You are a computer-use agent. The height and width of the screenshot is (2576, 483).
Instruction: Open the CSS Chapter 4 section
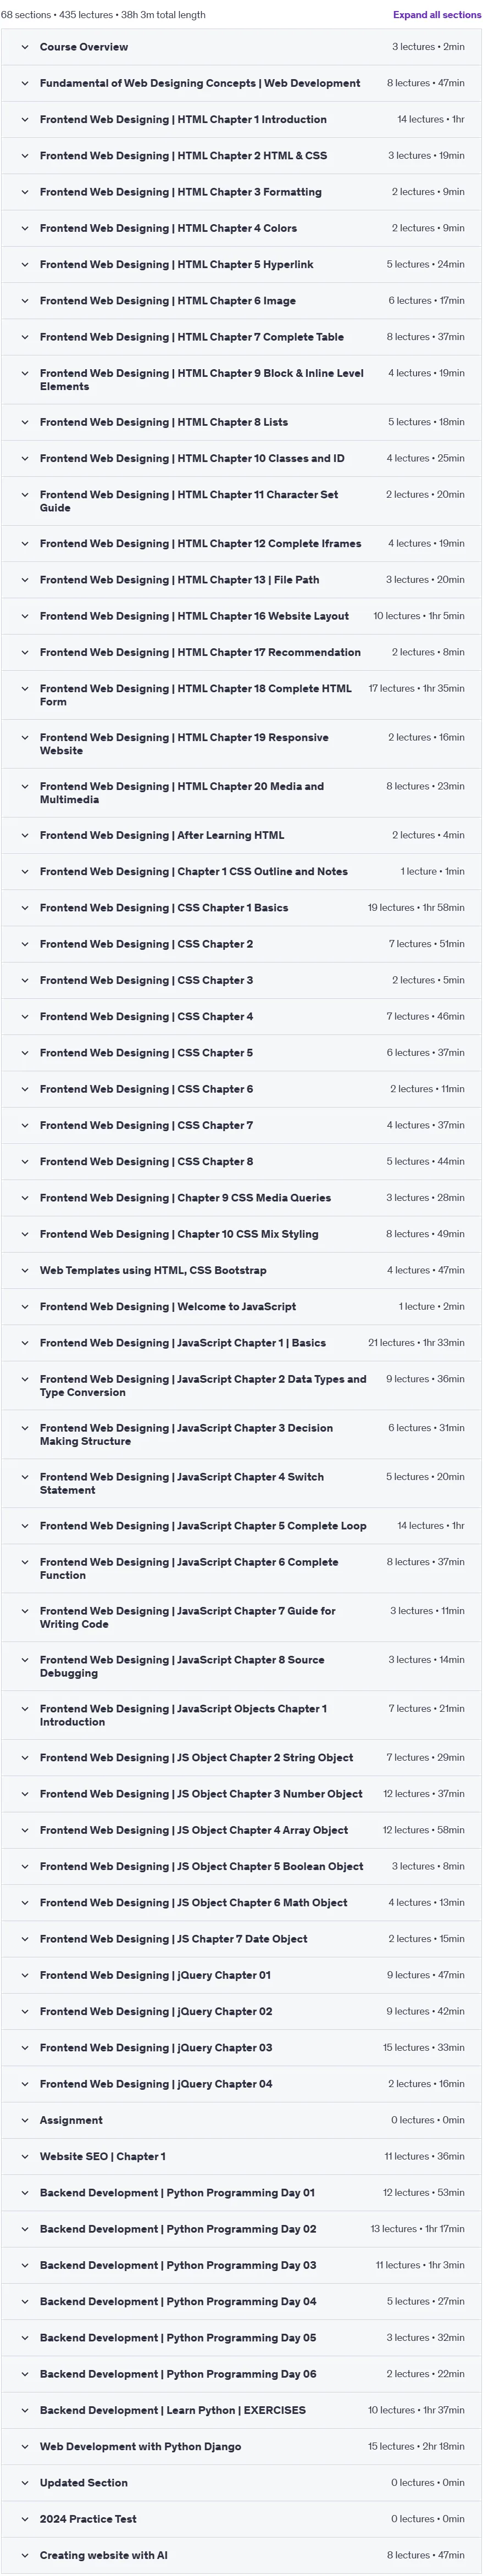241,1017
